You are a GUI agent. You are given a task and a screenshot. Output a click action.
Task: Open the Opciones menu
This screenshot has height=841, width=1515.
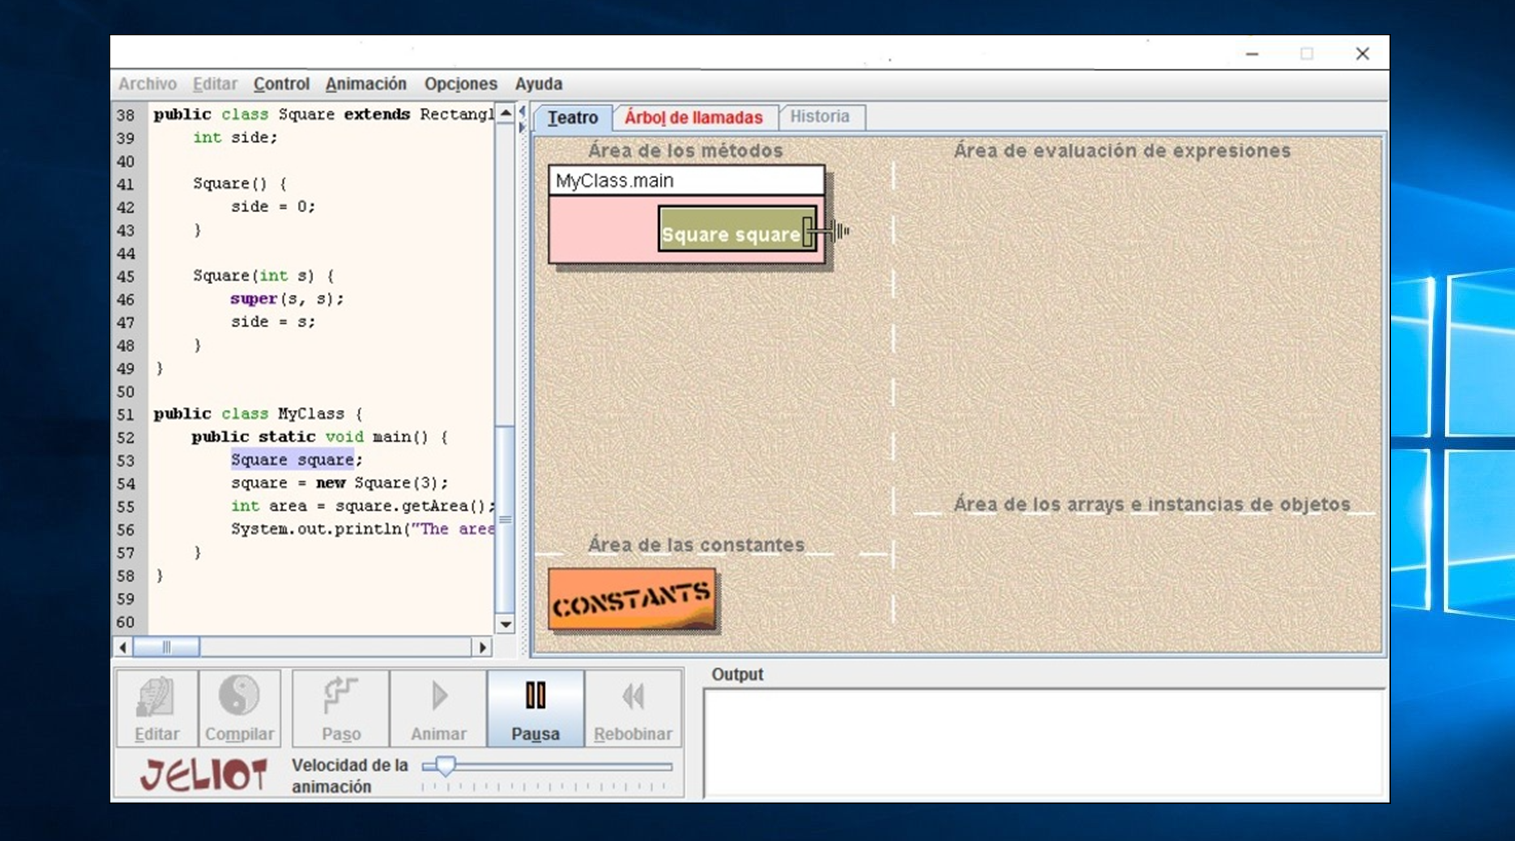[460, 84]
